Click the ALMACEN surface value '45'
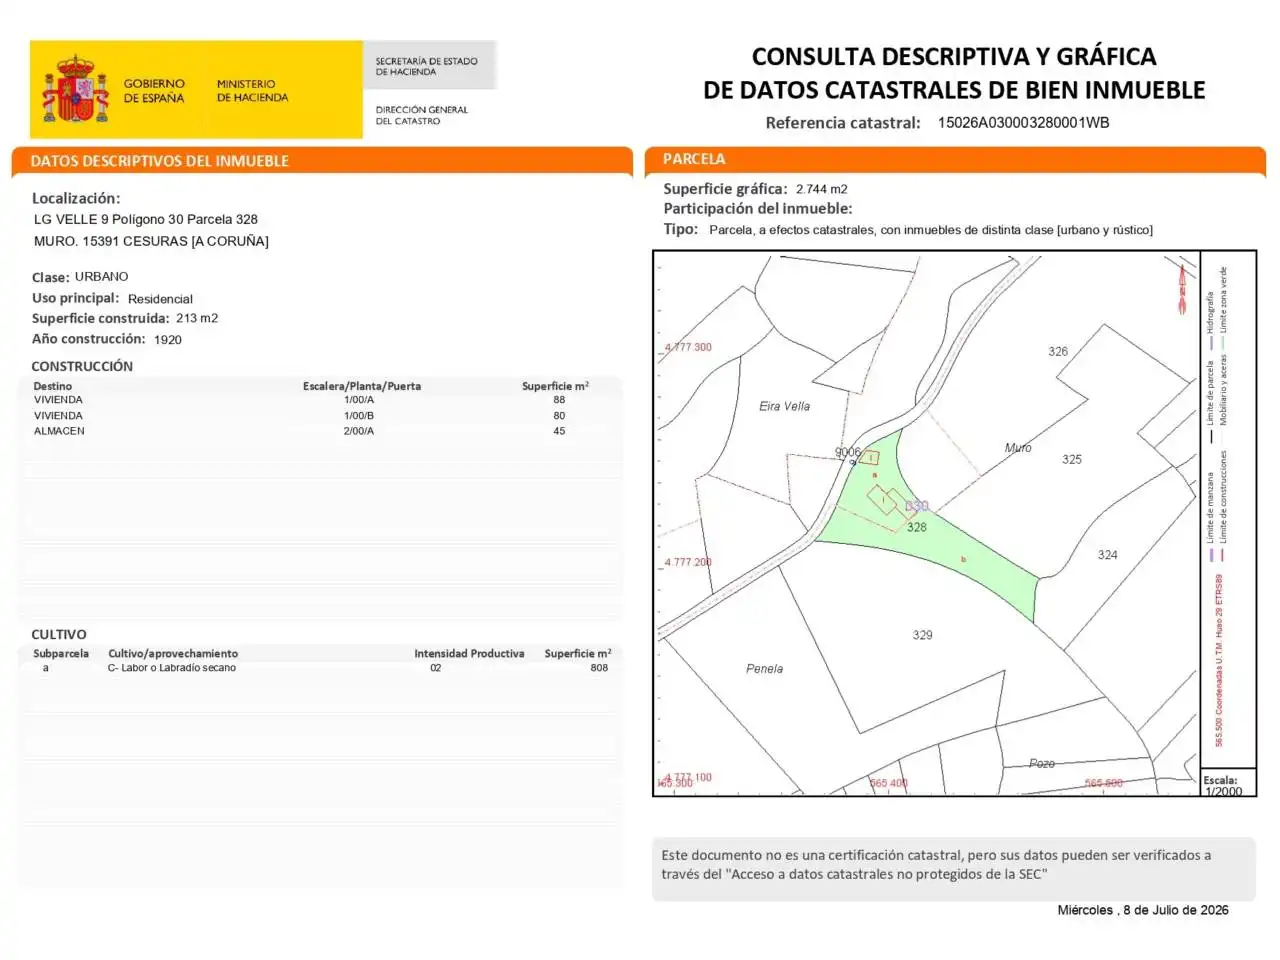The width and height of the screenshot is (1280, 960). click(x=559, y=432)
